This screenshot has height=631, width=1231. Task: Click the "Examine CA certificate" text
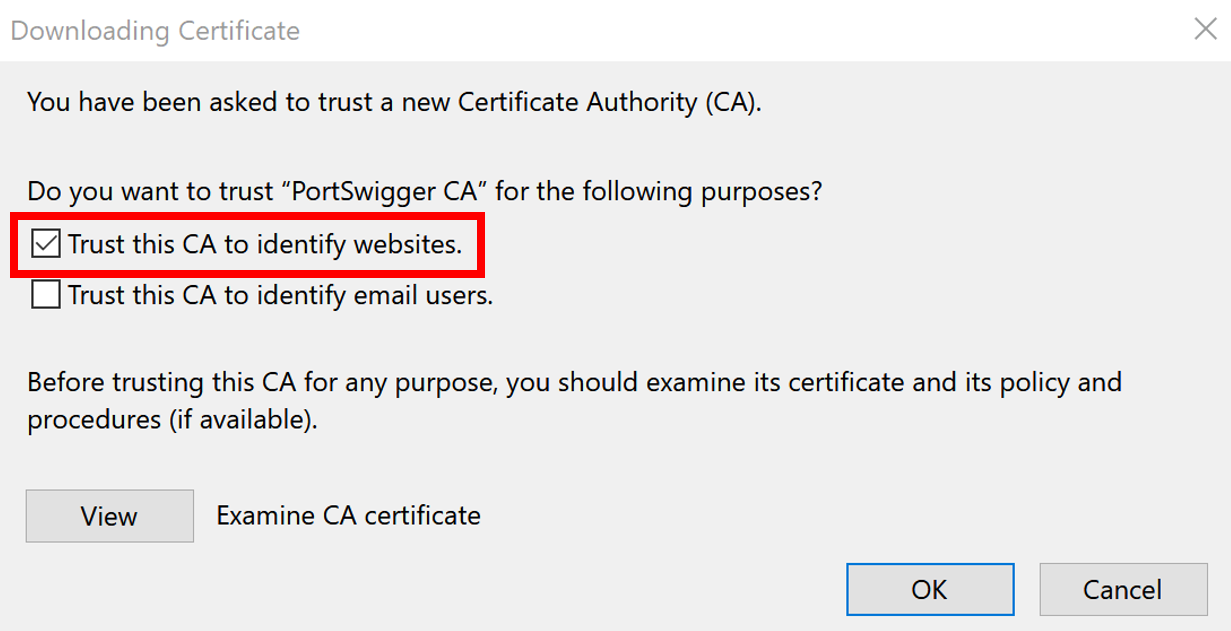point(348,516)
